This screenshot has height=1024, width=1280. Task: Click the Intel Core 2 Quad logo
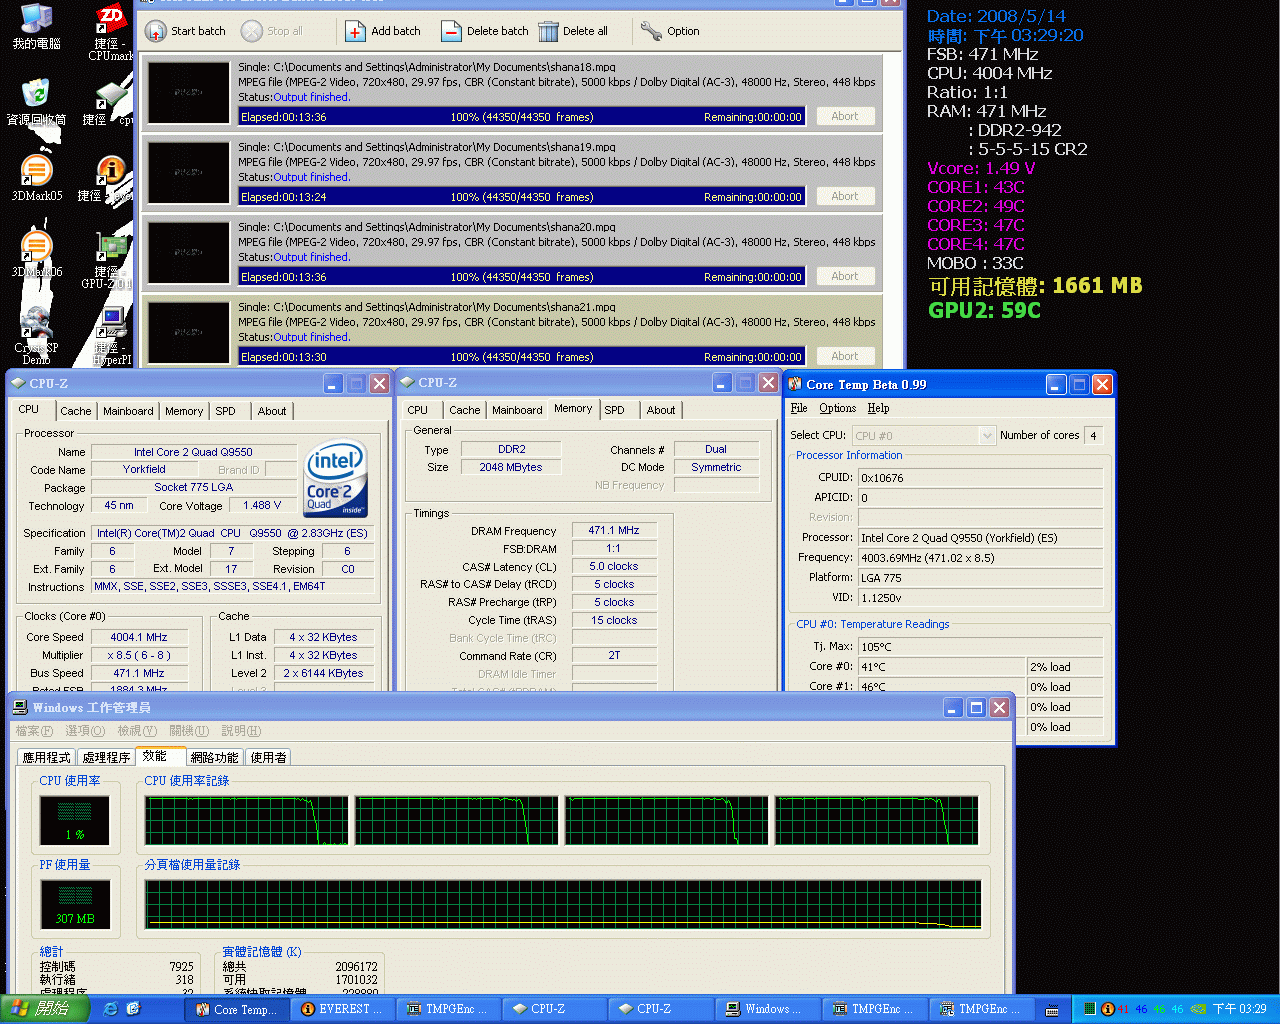[336, 479]
